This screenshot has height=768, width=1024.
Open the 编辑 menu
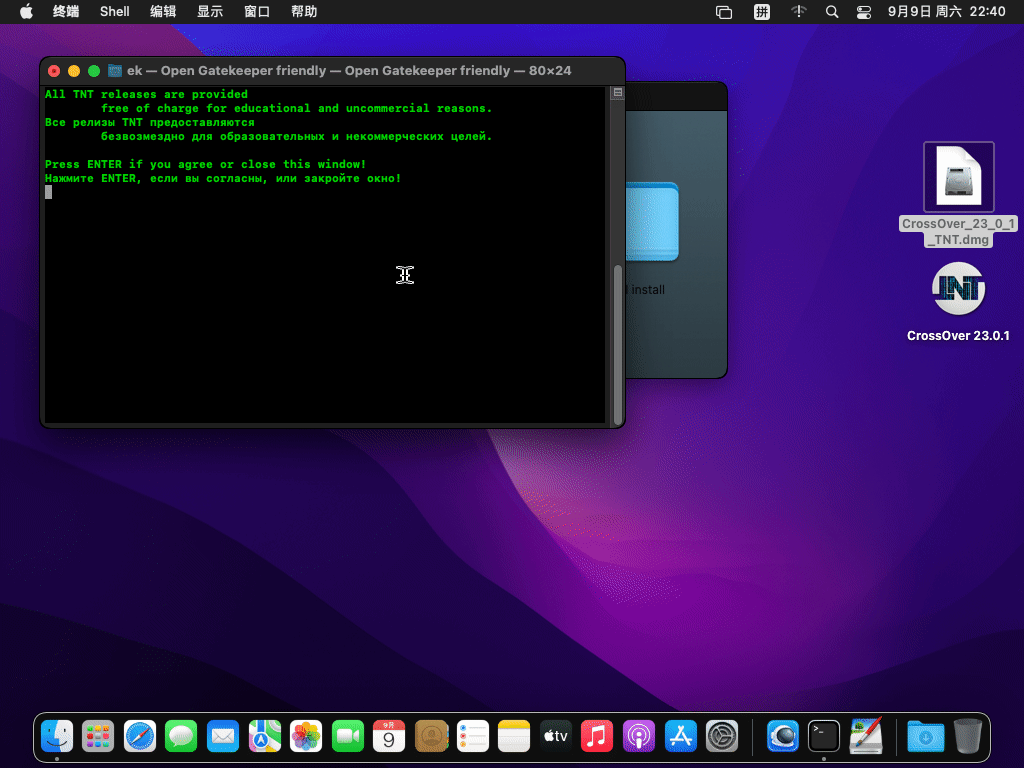(x=163, y=12)
